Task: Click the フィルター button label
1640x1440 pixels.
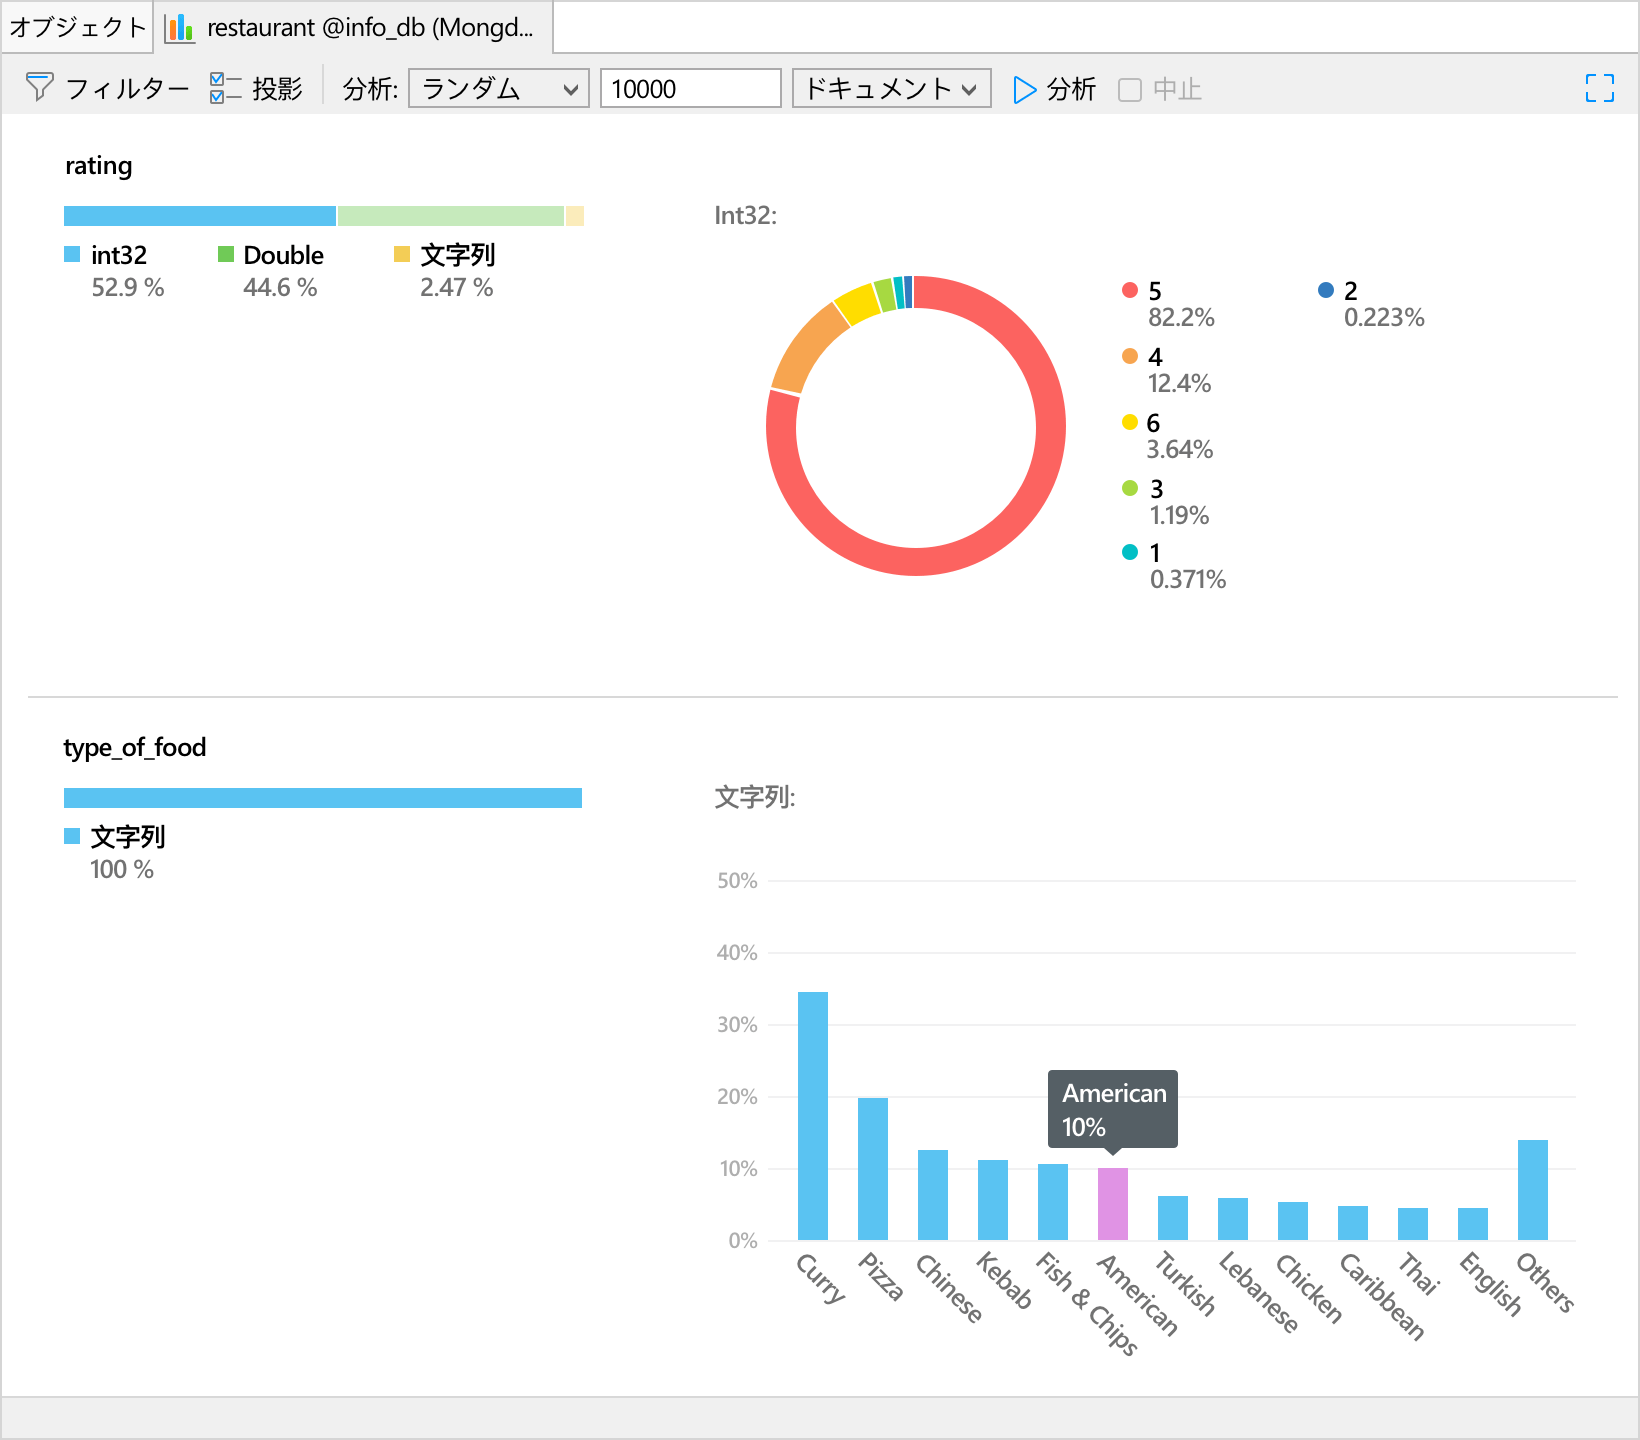Action: (x=127, y=89)
